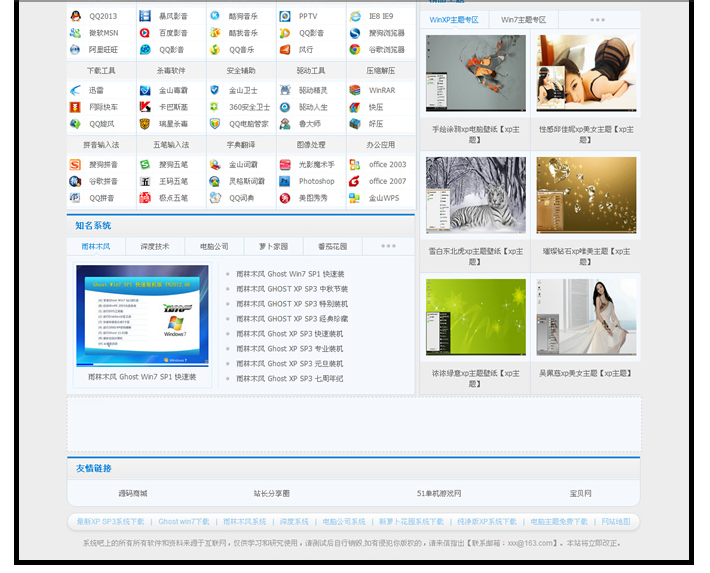The height and width of the screenshot is (573, 710).
Task: Click the 迅雷 download tool icon
Action: (76, 91)
